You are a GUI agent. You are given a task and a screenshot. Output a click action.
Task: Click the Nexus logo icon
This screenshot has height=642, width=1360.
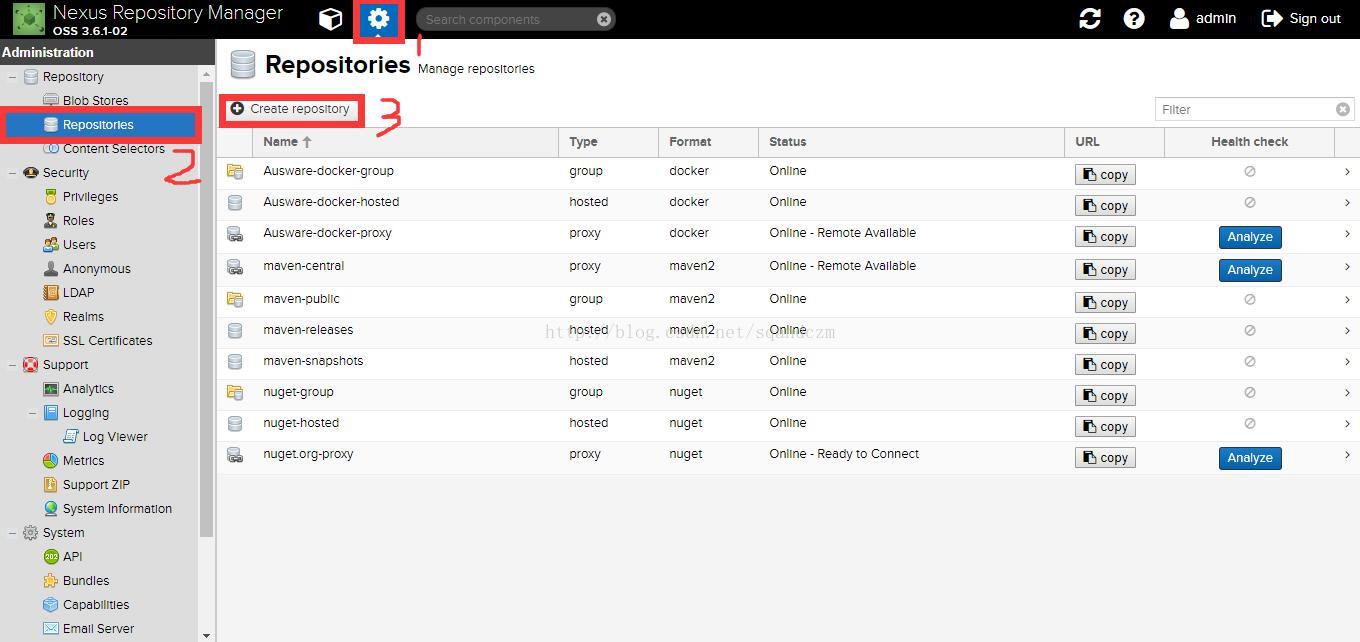click(29, 19)
